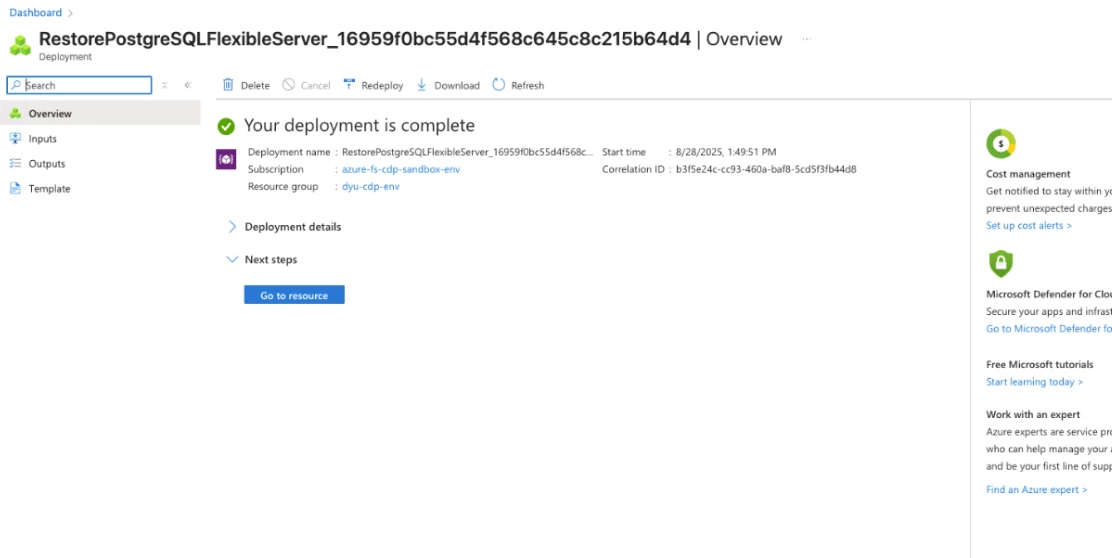Click the Cost management dollar icon
Viewport: 1112px width, 558px height.
pos(1001,144)
